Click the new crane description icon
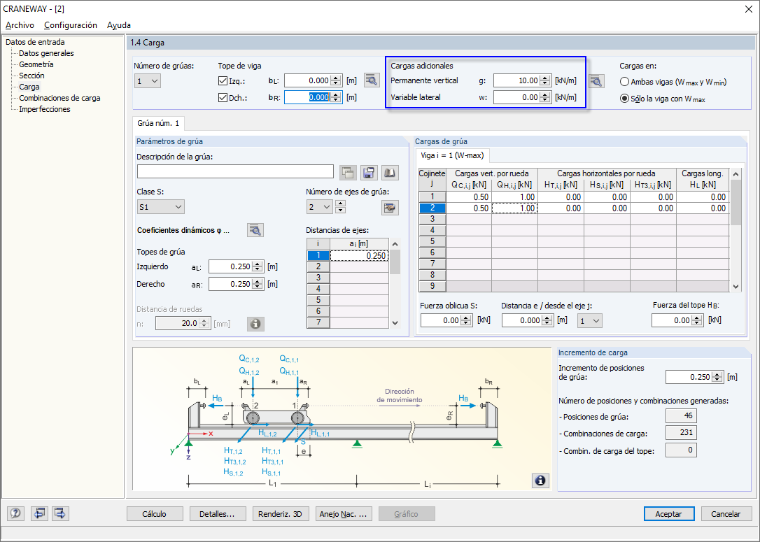The width and height of the screenshot is (760, 542). [x=348, y=172]
